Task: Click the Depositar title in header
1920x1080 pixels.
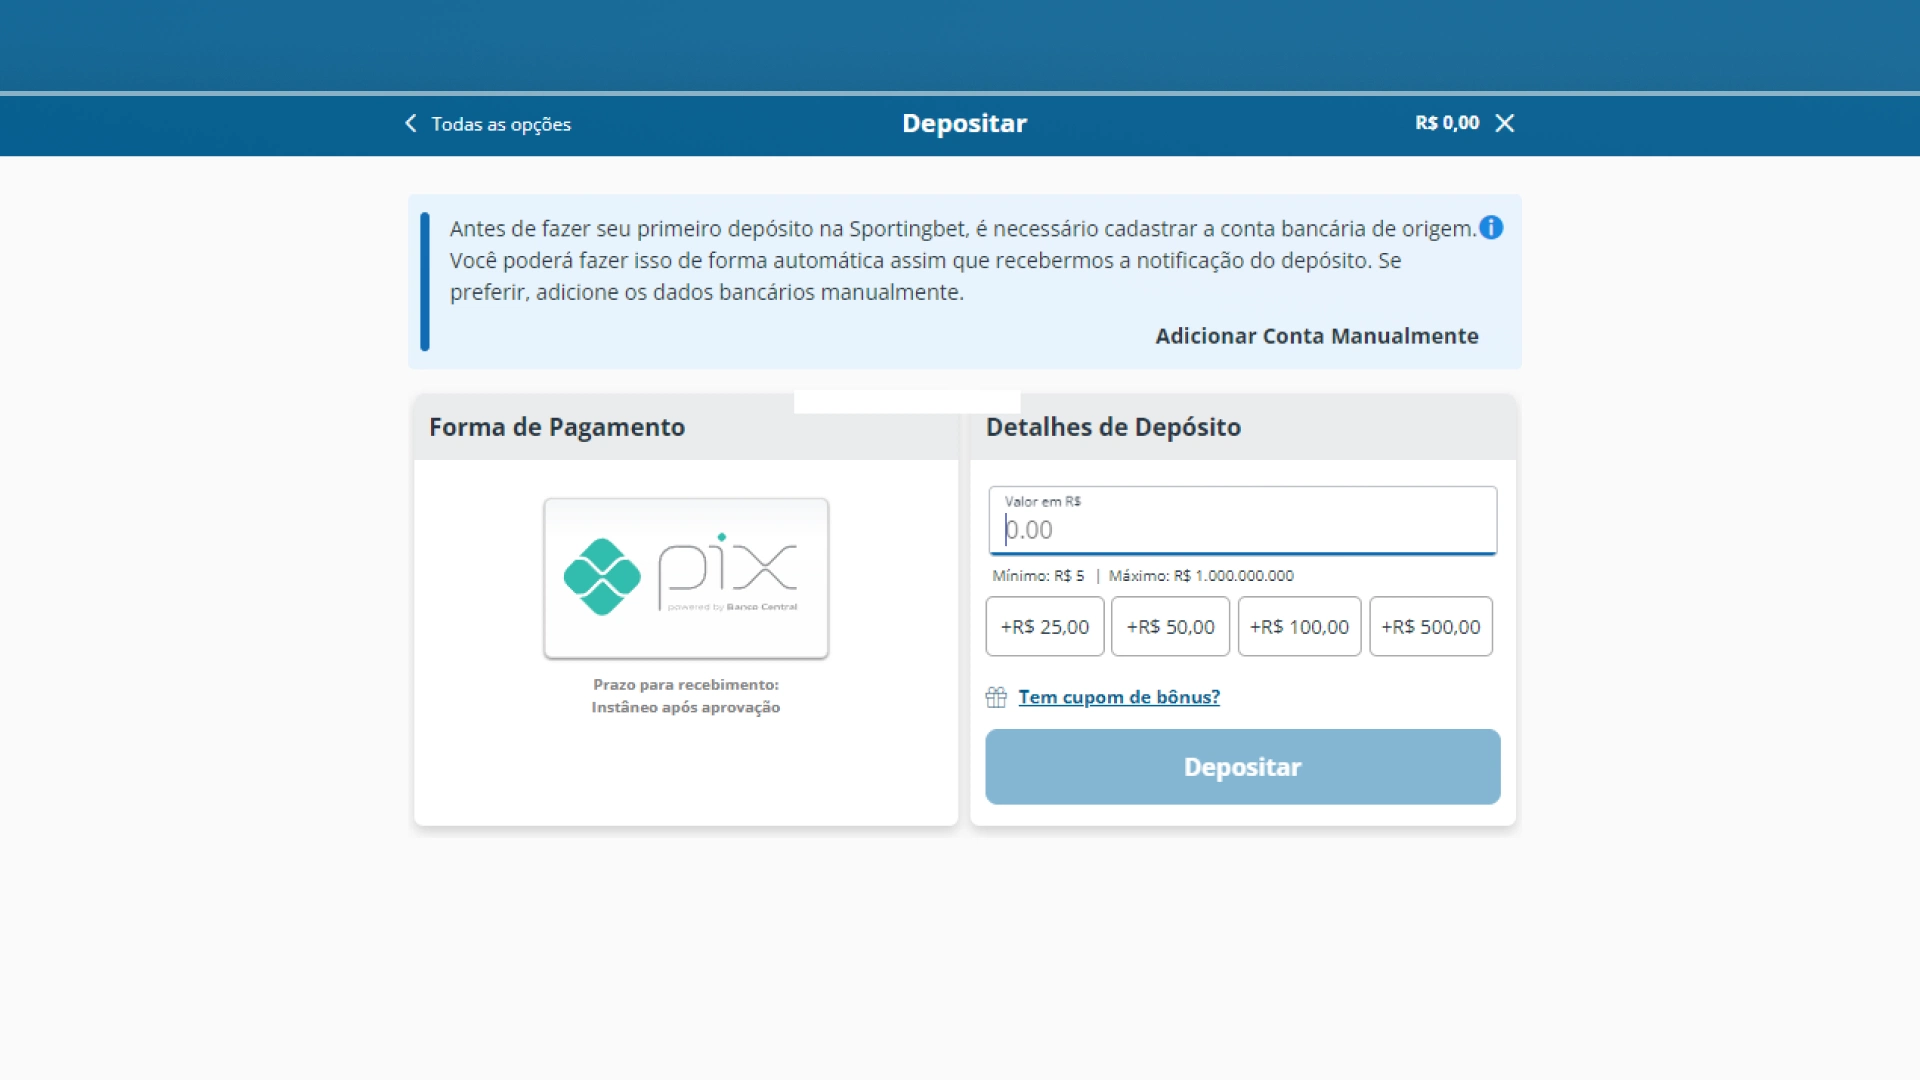Action: tap(964, 123)
